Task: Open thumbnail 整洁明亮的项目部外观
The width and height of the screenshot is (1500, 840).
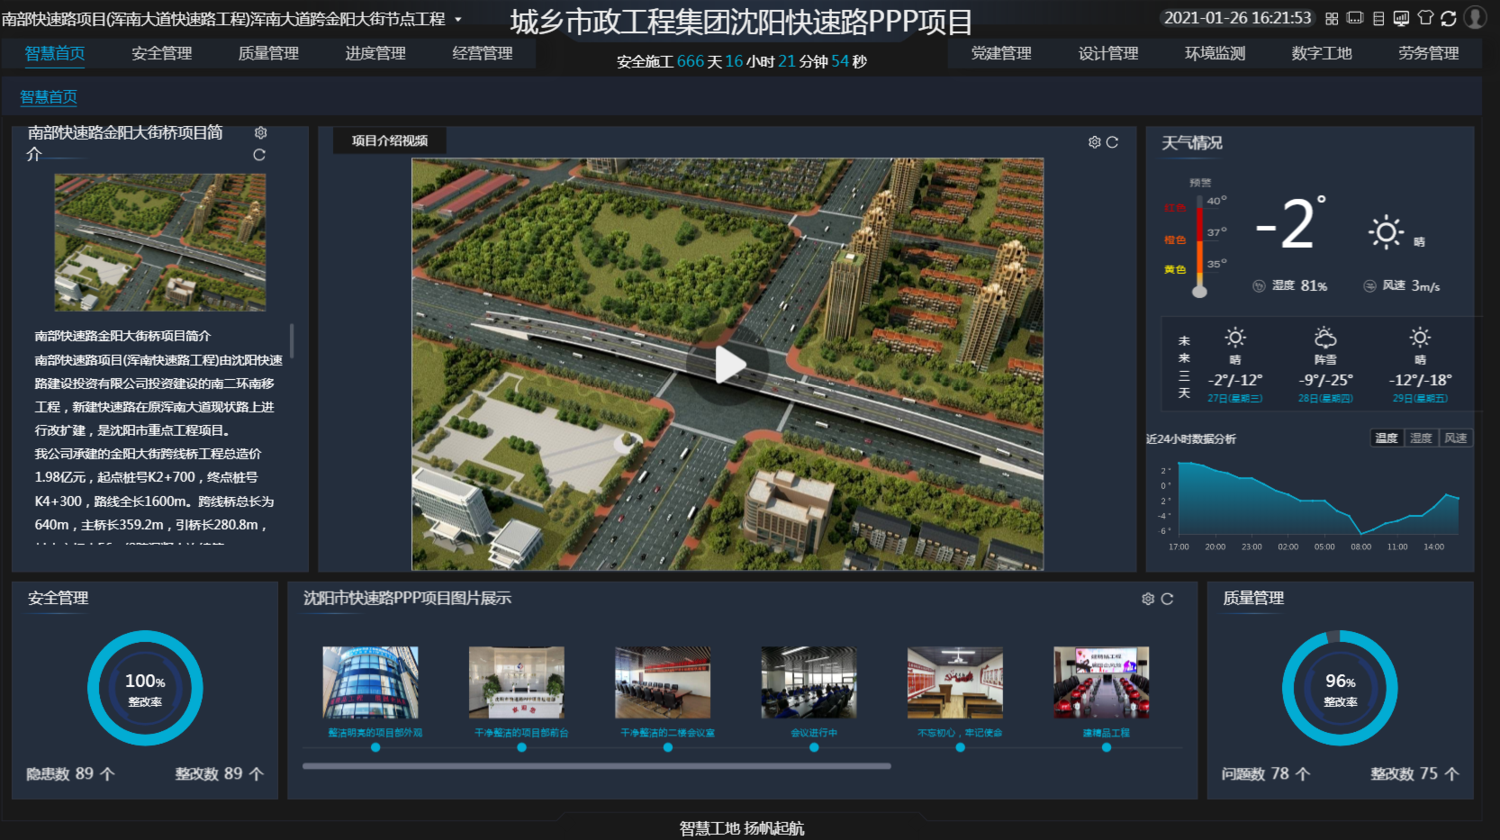Action: (370, 682)
